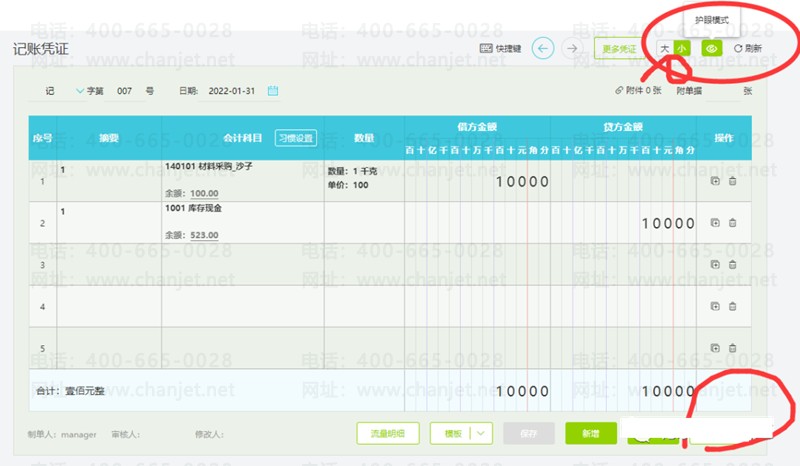Click the 流量明细 button
The height and width of the screenshot is (466, 800).
(388, 434)
